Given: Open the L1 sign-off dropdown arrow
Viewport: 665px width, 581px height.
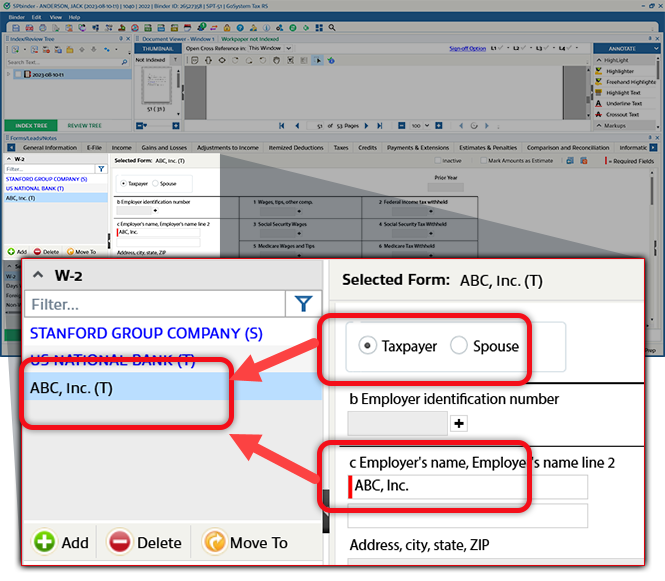Looking at the screenshot, I should tap(508, 48).
